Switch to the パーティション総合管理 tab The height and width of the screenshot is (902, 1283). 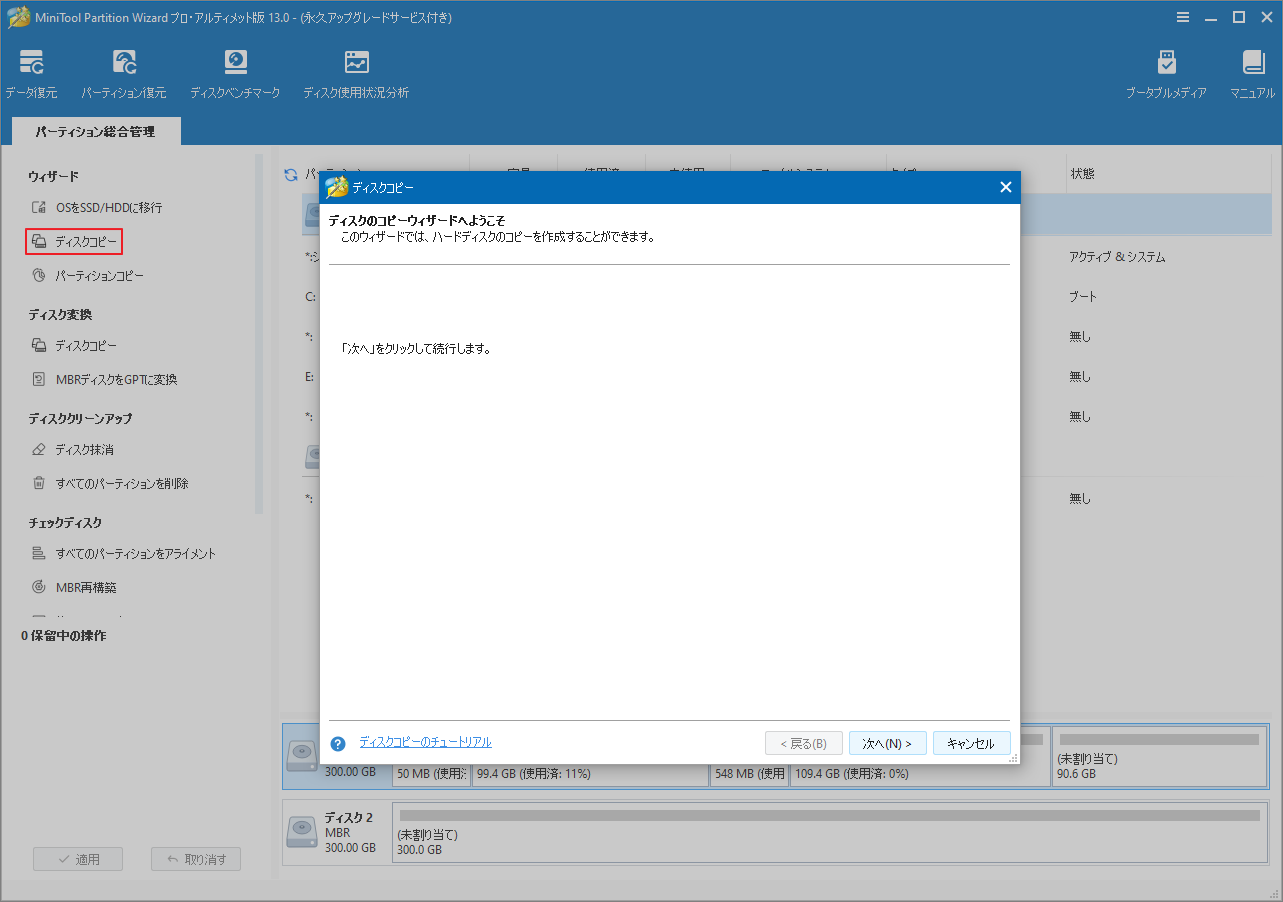95,131
